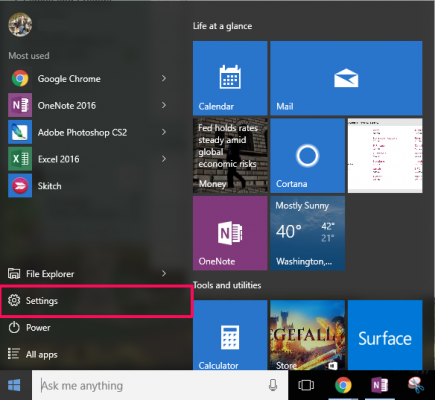Open the Calculator tile
Viewport: 435px width, 400px height.
coord(230,335)
